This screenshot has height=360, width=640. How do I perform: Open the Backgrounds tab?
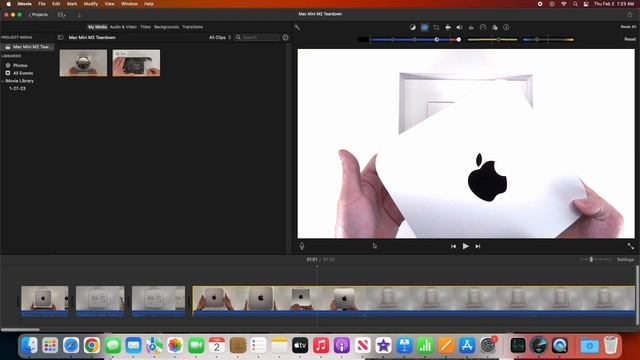click(167, 27)
